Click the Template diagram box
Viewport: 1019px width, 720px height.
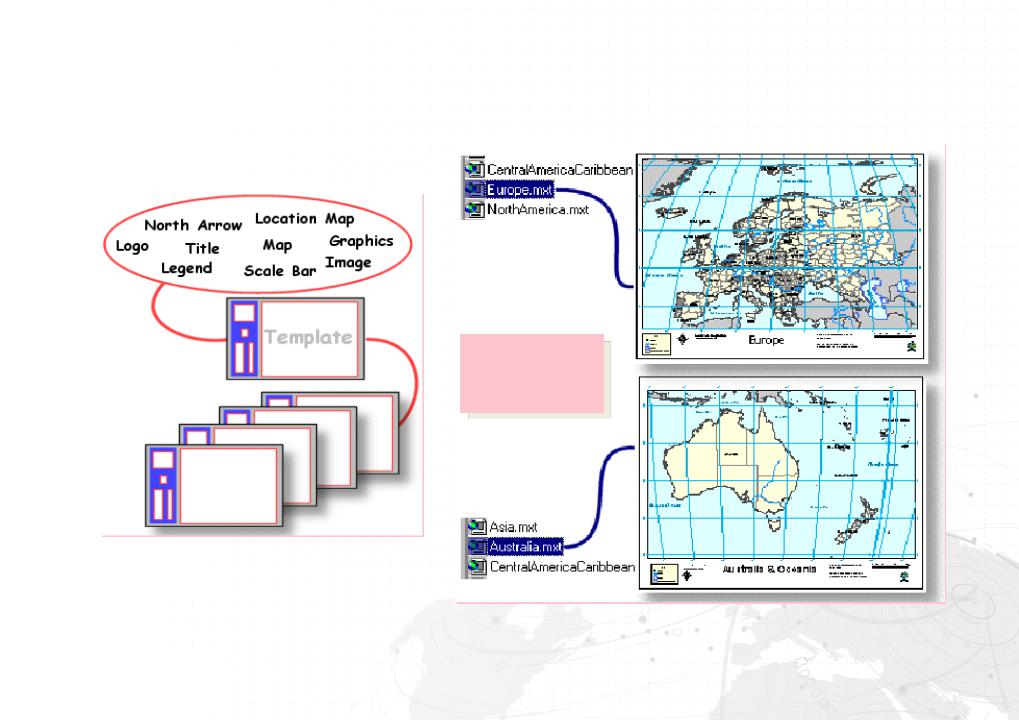click(x=296, y=339)
